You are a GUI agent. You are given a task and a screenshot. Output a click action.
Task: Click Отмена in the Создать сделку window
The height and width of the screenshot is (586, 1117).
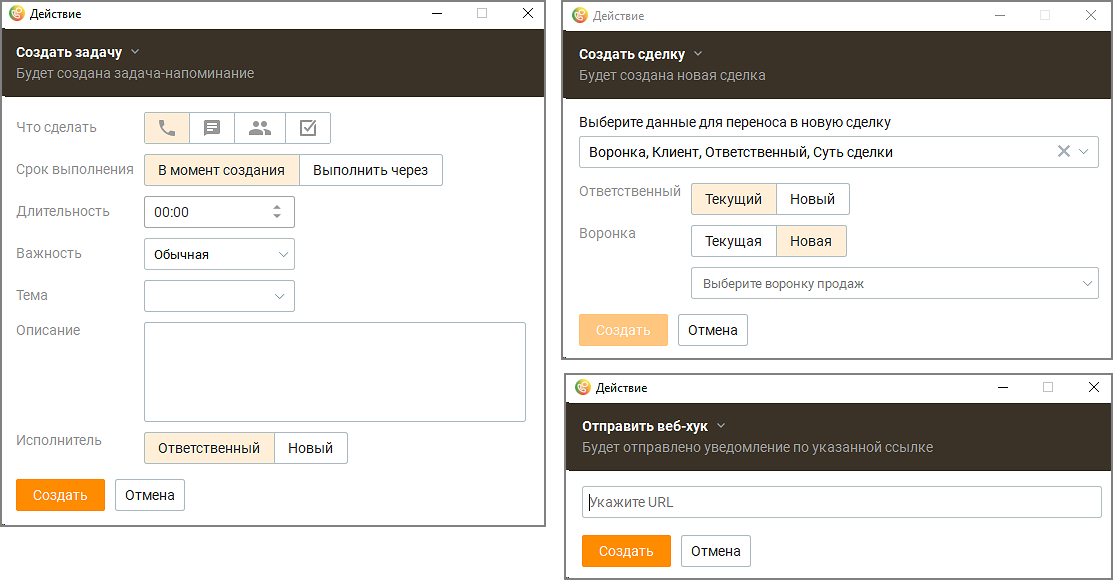click(712, 330)
